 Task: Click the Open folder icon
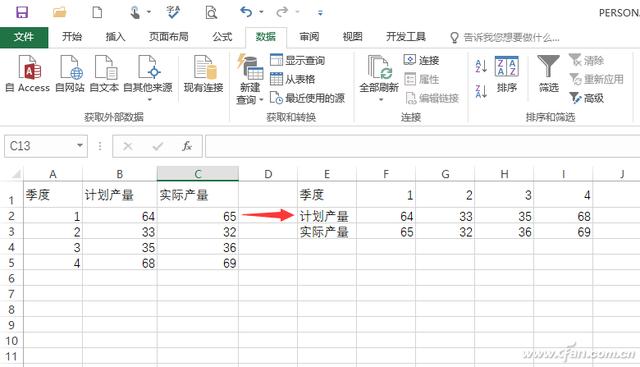click(60, 12)
